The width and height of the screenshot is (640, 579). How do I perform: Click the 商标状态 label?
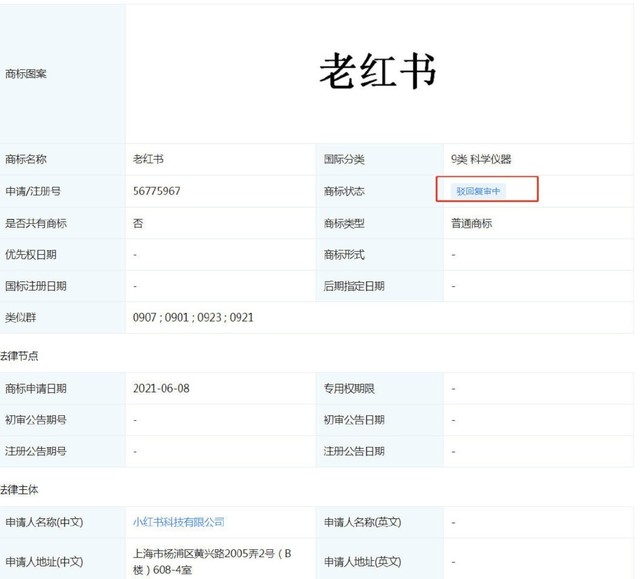point(344,191)
